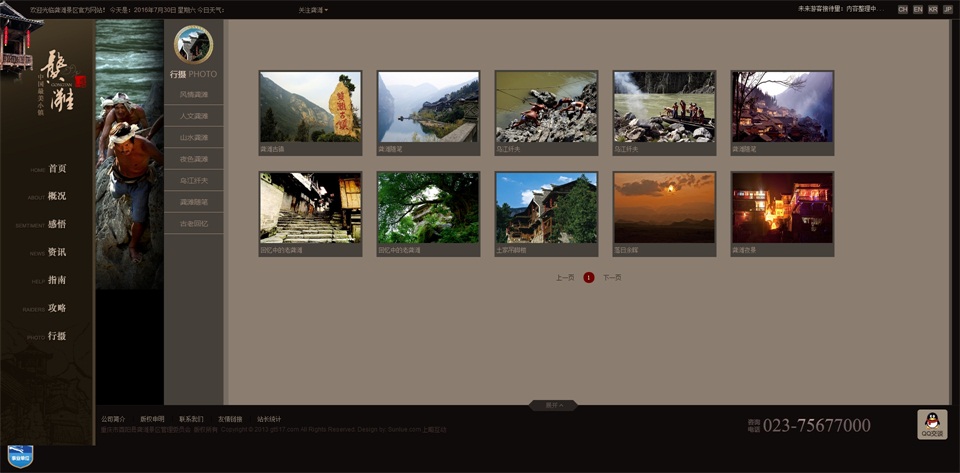Screen dimensions: 960x473
Task: Expand the footer panel via 展开 tab
Action: tap(553, 405)
